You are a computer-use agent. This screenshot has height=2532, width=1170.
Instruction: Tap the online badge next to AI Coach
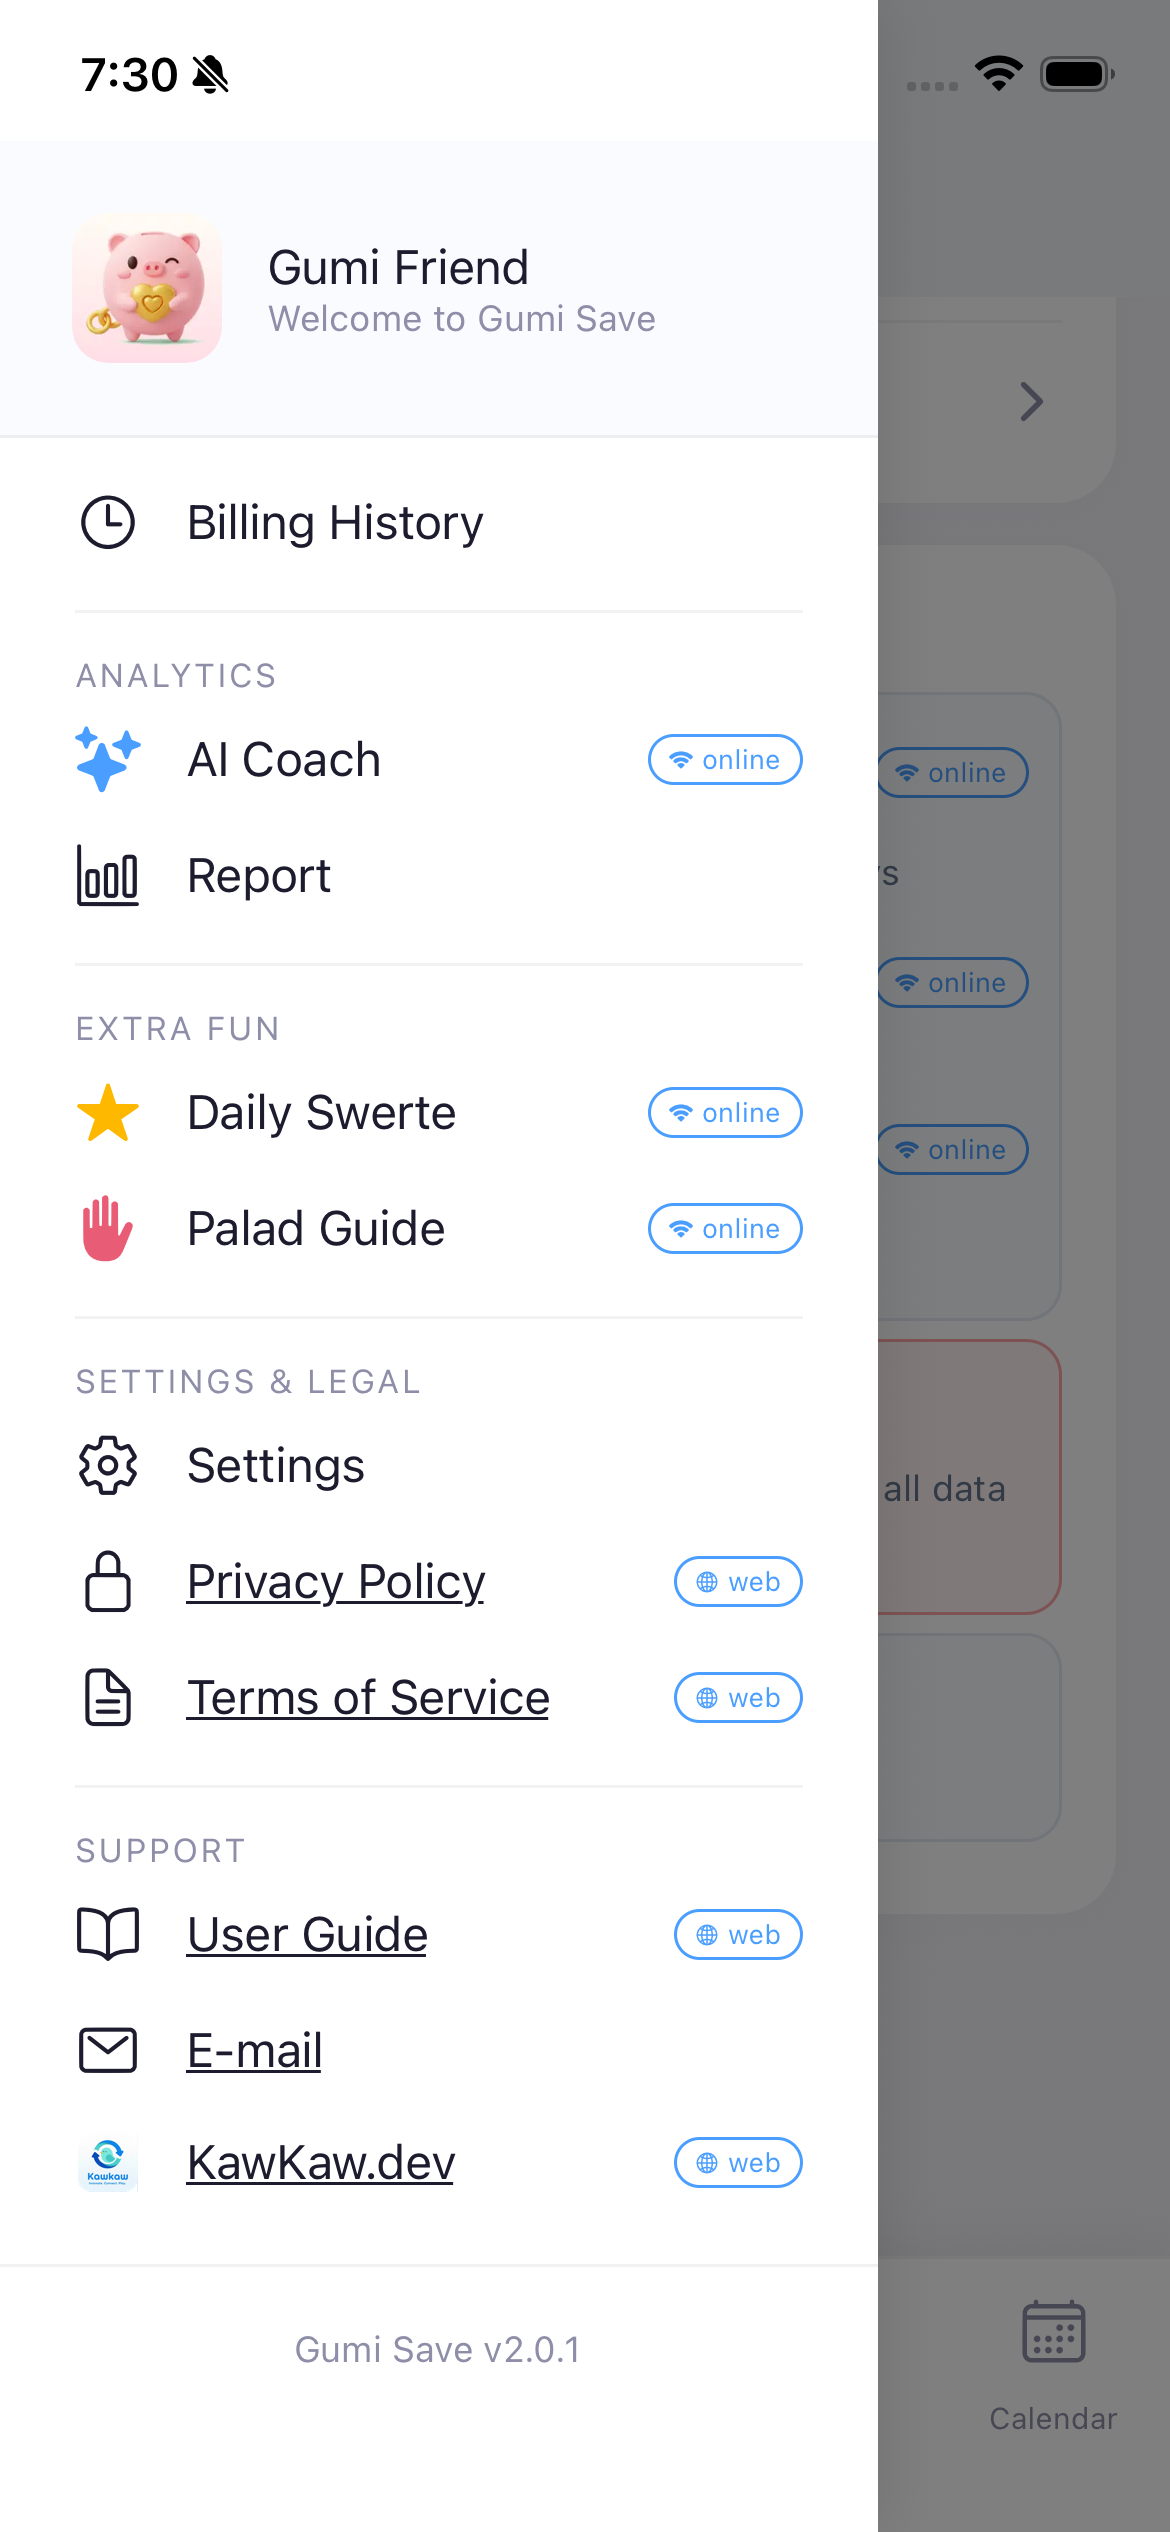point(725,759)
